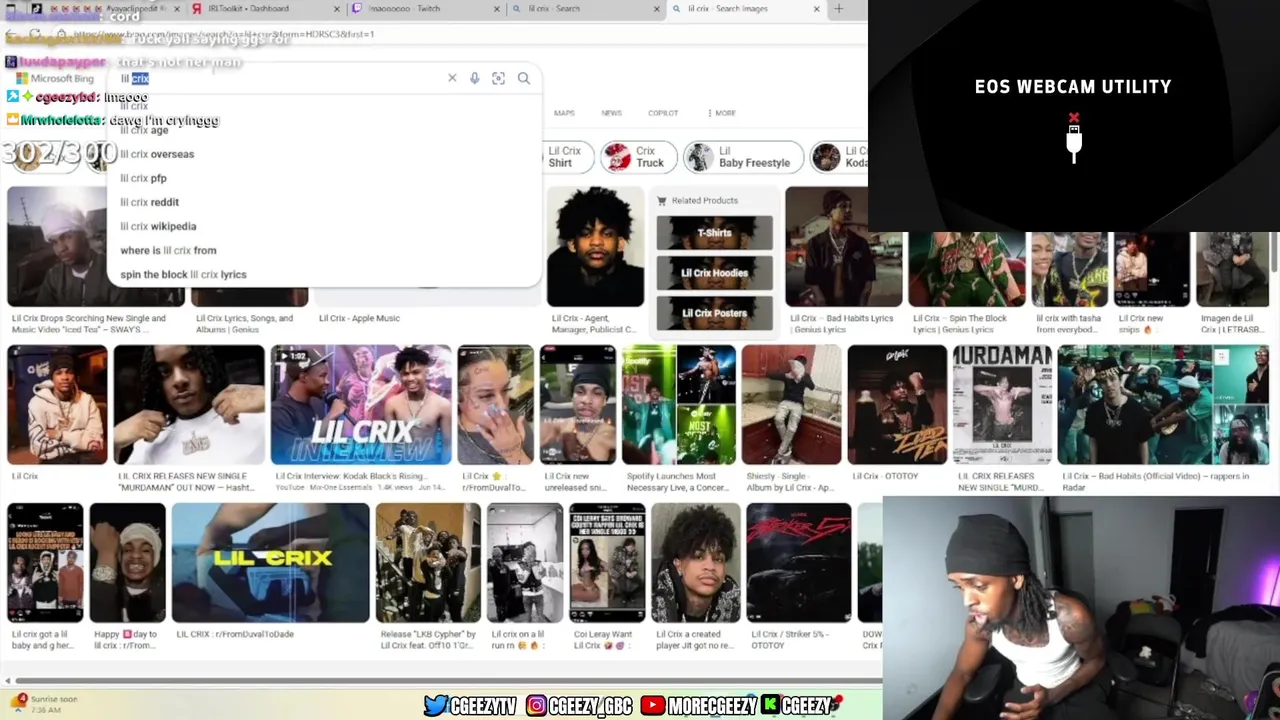
Task: Clear the Bing search box text
Action: tap(452, 78)
